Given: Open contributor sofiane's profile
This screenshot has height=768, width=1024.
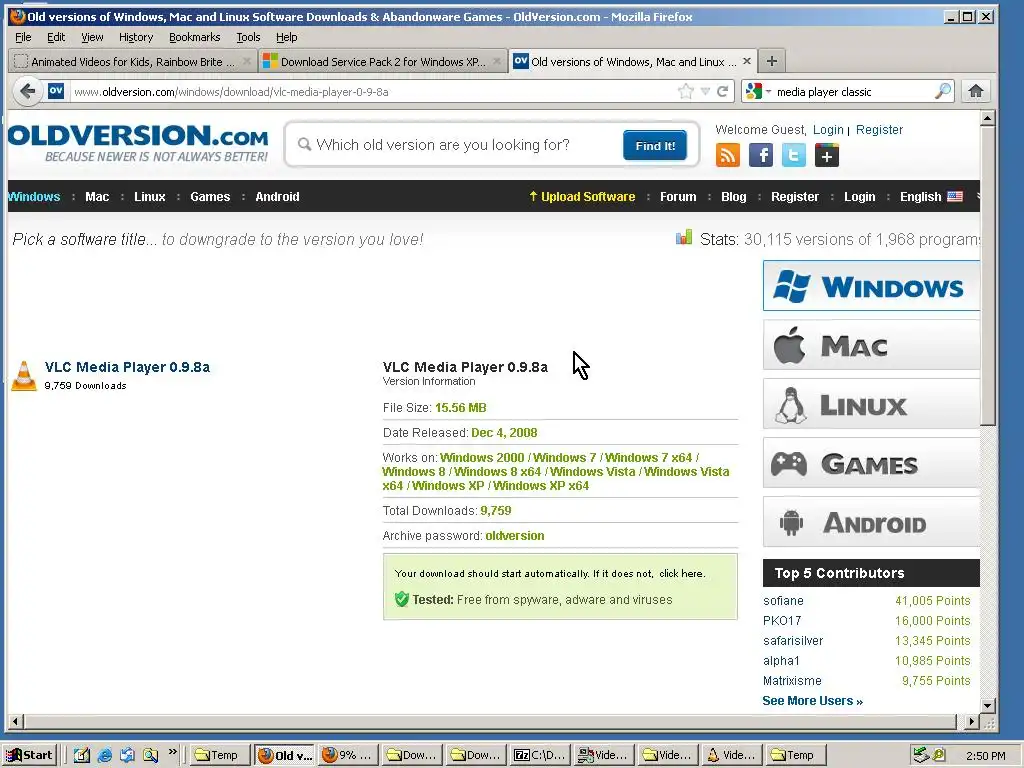Looking at the screenshot, I should tap(783, 600).
